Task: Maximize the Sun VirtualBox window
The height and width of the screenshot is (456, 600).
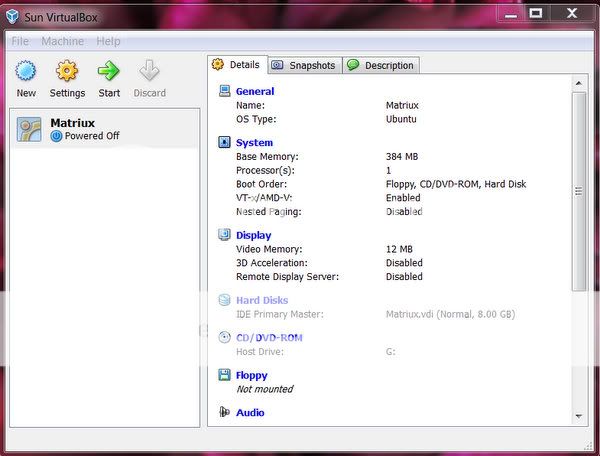Action: tap(535, 14)
